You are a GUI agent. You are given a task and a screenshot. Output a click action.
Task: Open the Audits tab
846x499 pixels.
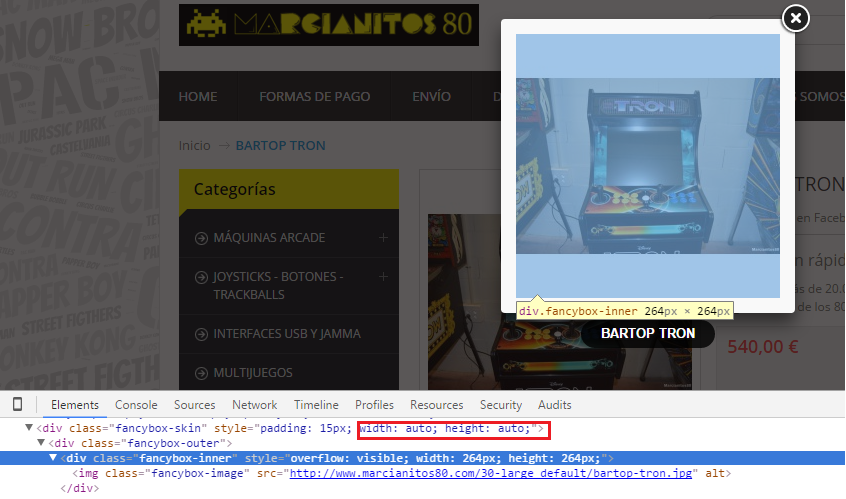(x=555, y=405)
